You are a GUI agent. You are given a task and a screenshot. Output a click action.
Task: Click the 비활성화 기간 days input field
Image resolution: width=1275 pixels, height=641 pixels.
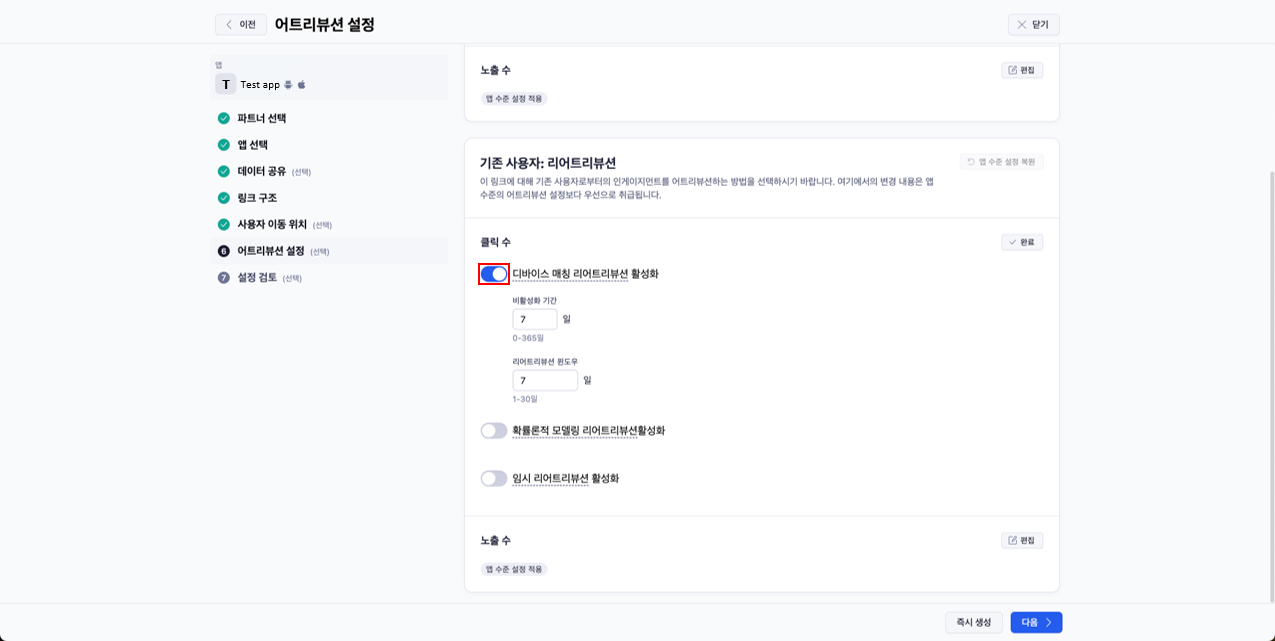(x=535, y=320)
